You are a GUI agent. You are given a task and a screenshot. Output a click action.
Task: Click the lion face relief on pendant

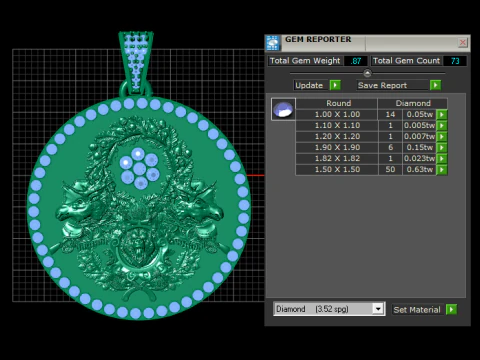[138, 246]
